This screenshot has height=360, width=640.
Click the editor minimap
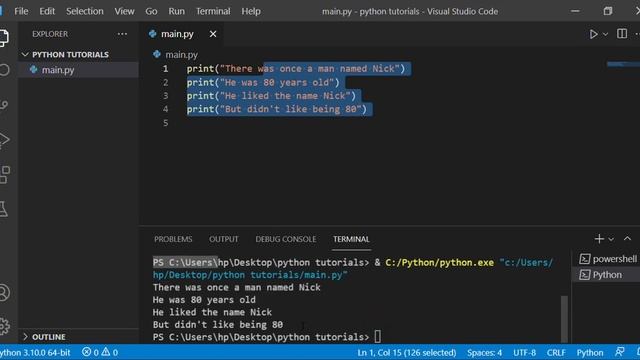(623, 64)
